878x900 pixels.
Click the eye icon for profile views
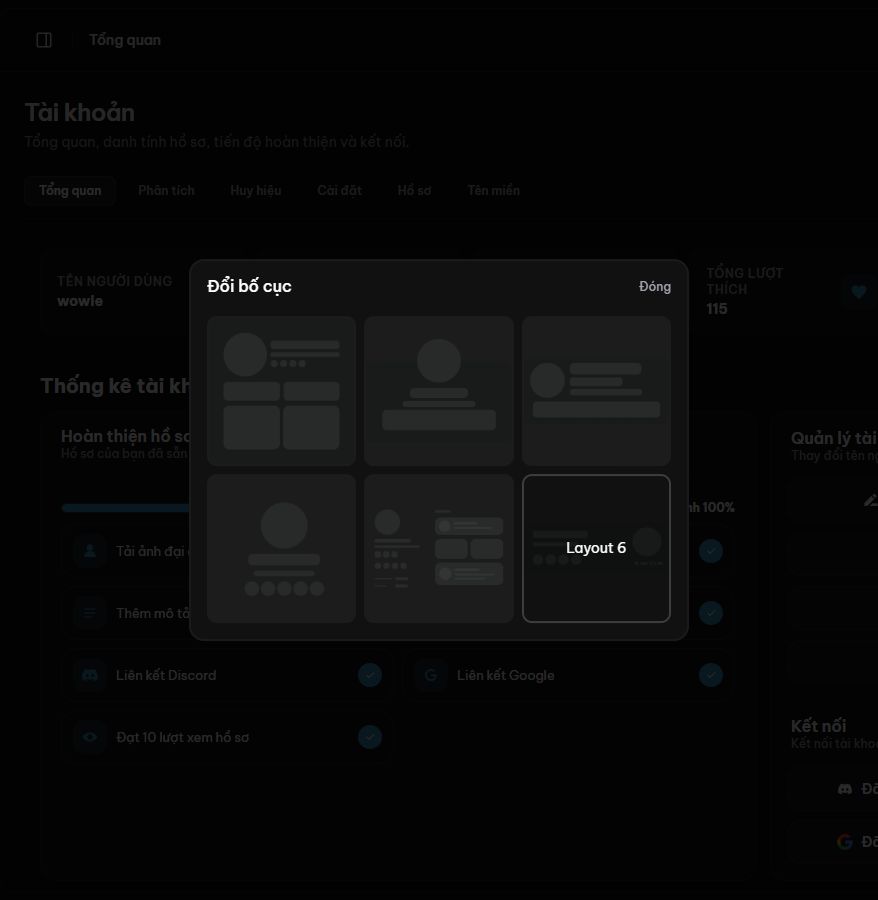90,737
